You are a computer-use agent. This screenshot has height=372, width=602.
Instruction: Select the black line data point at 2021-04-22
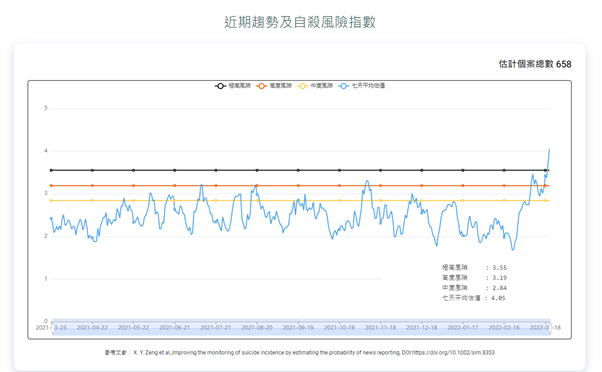[92, 170]
